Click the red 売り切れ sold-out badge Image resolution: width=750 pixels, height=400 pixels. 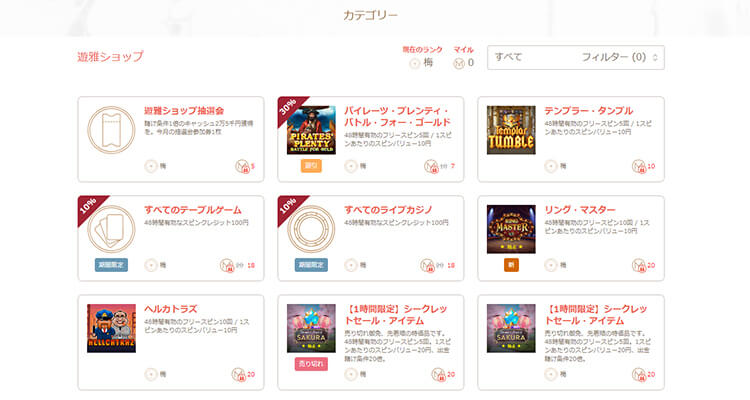pyautogui.click(x=311, y=364)
